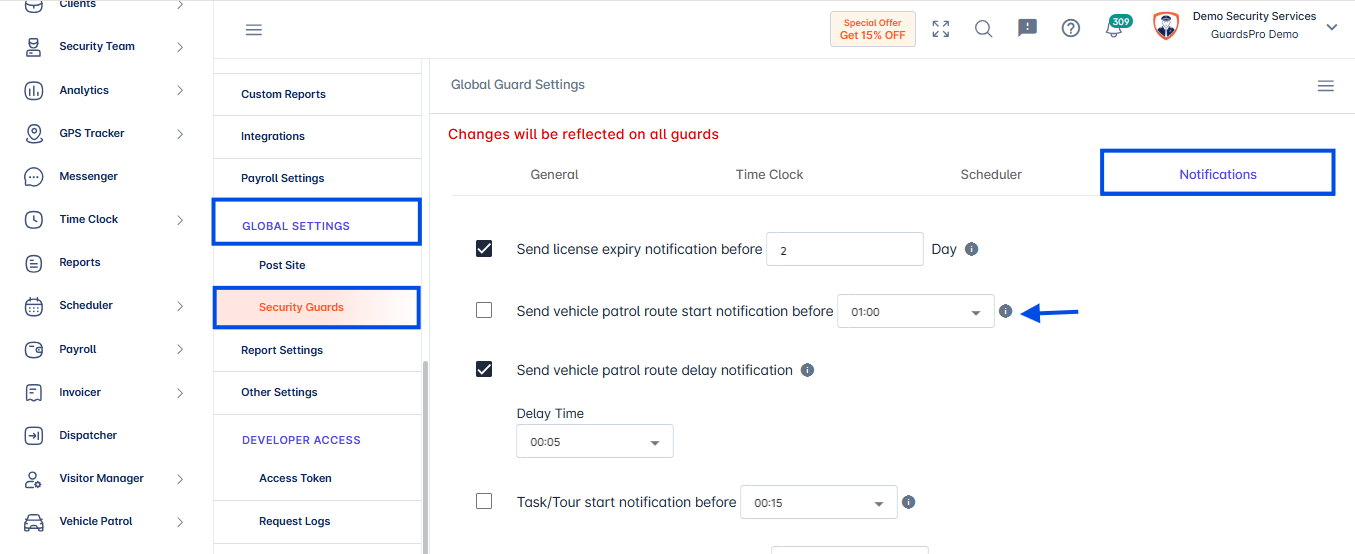The height and width of the screenshot is (554, 1355).
Task: Enable vehicle patrol route start notification checkbox
Action: 484,311
